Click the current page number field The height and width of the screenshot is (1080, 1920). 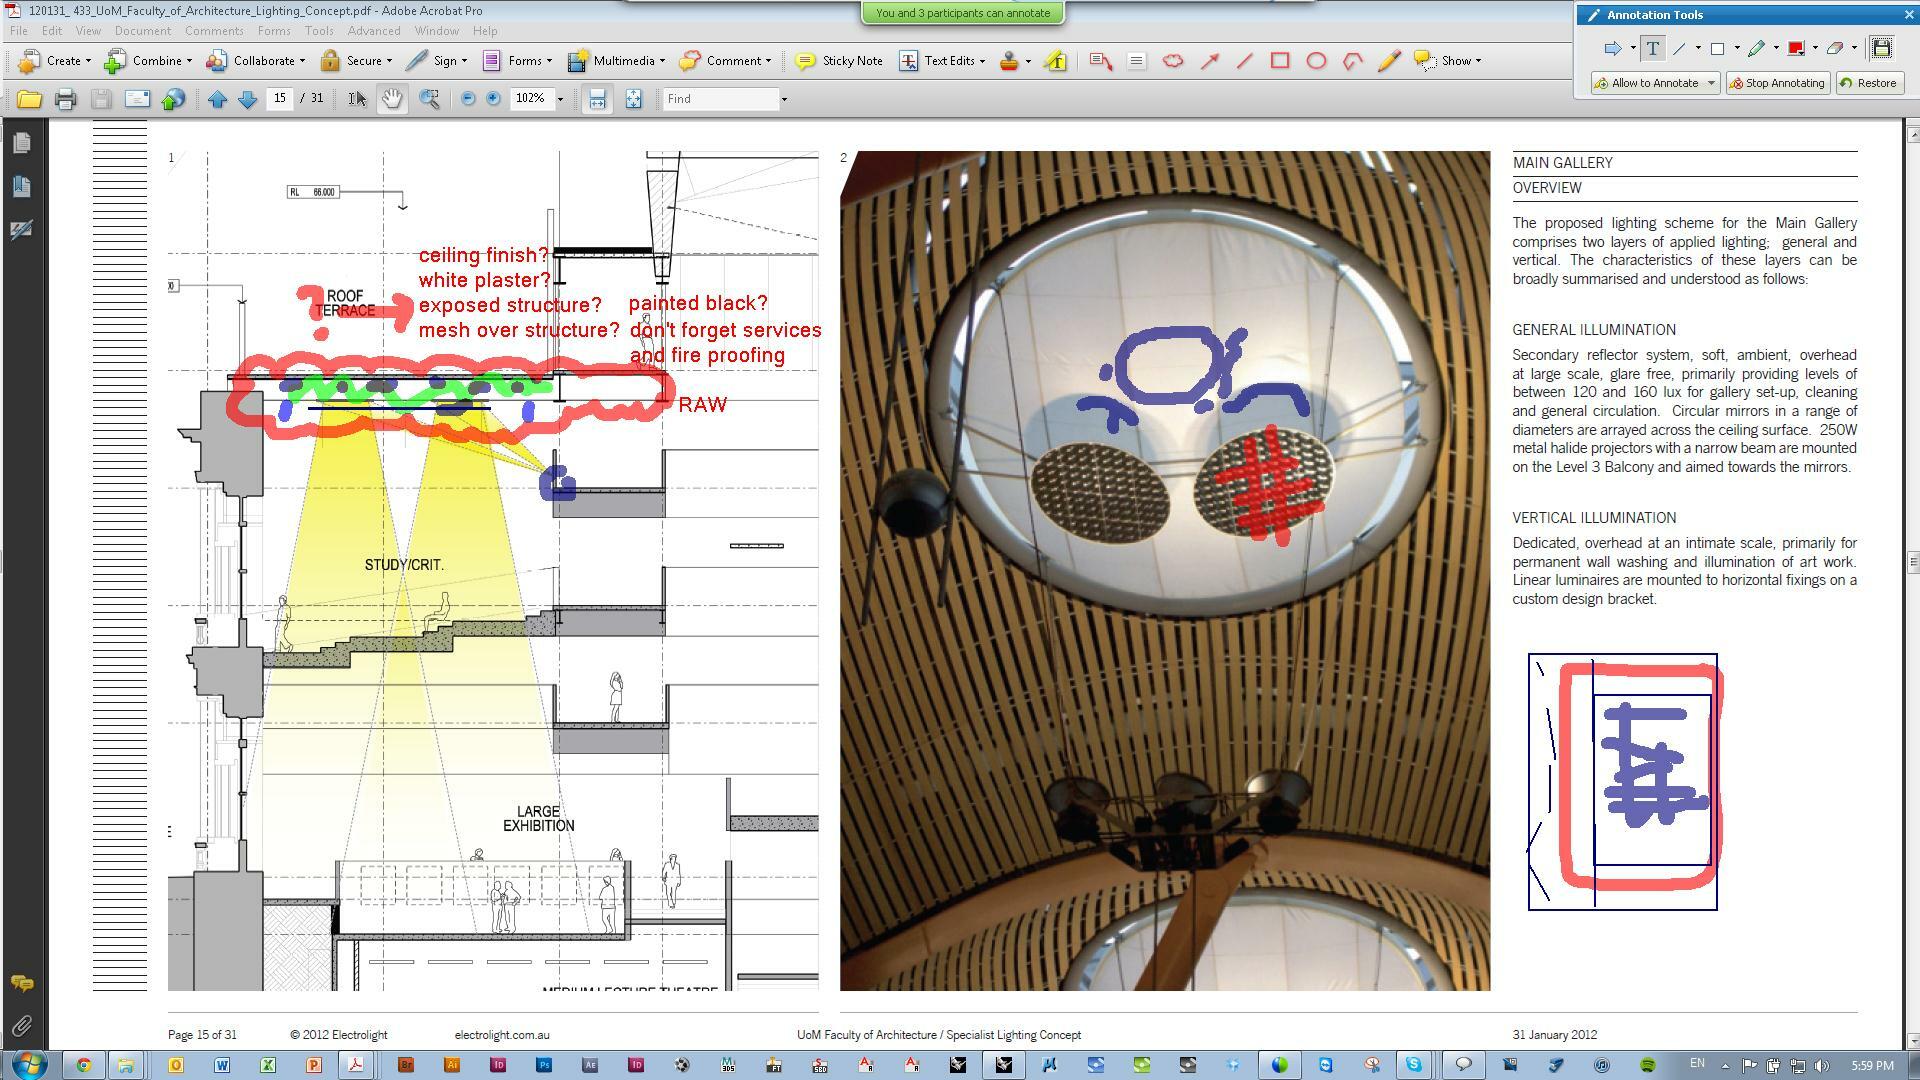tap(280, 98)
